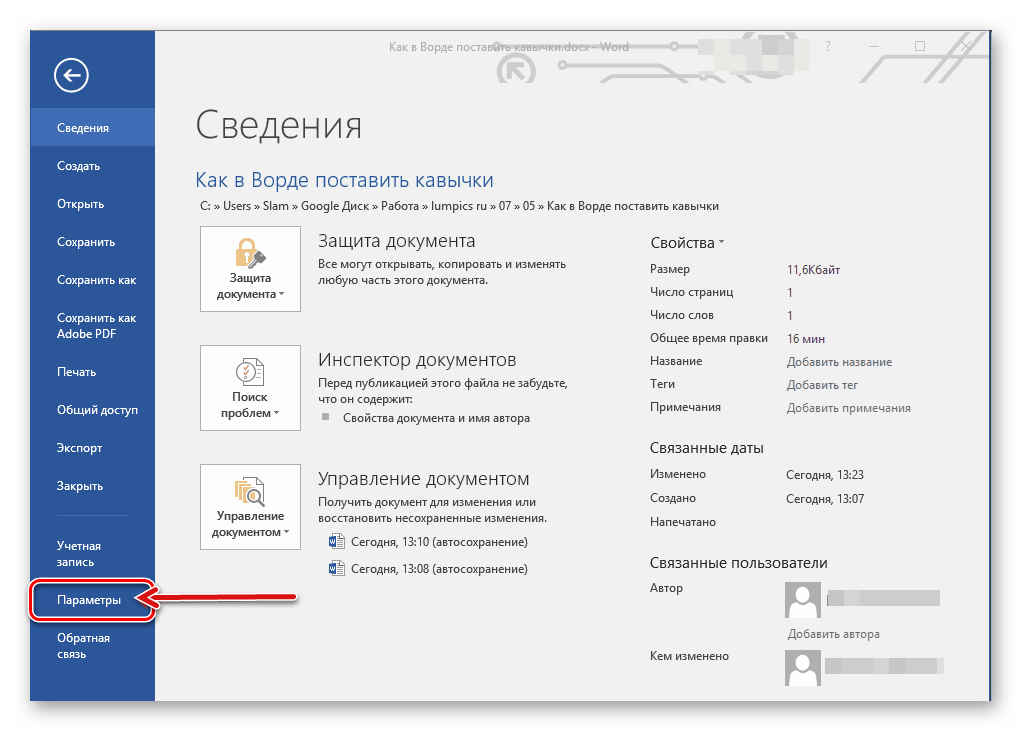Screen dimensions: 1022x731
Task: Open autosave version from 13:10 Word icon
Action: click(x=336, y=542)
